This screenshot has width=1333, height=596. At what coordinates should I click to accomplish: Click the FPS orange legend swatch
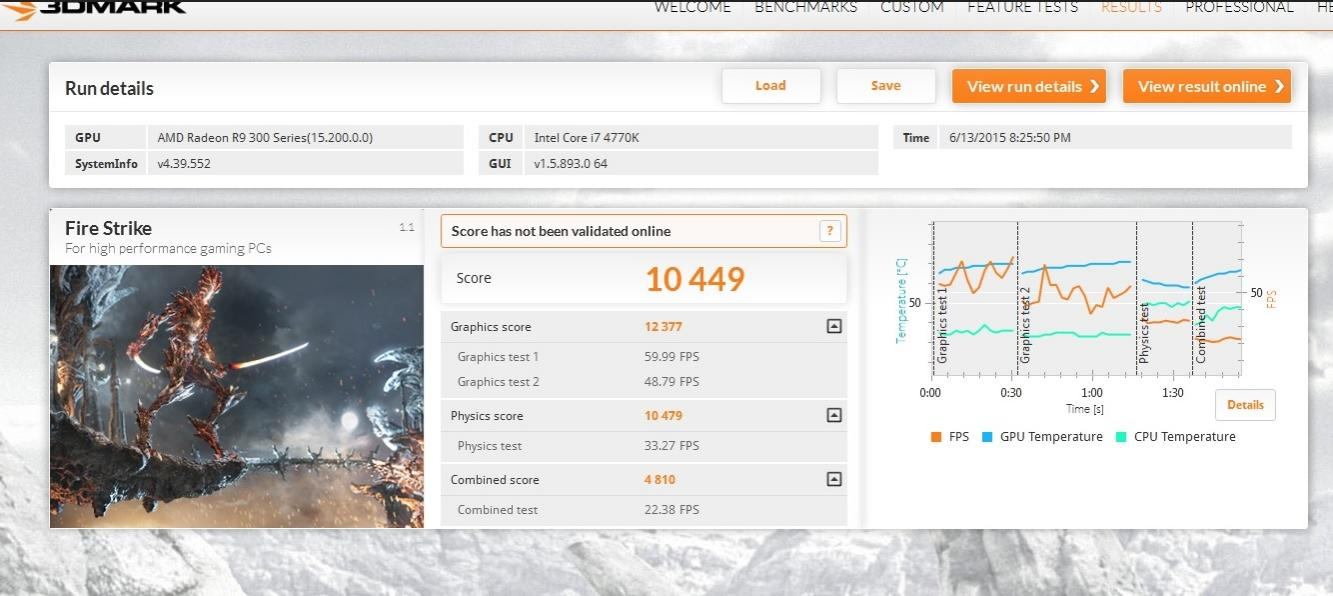click(936, 437)
